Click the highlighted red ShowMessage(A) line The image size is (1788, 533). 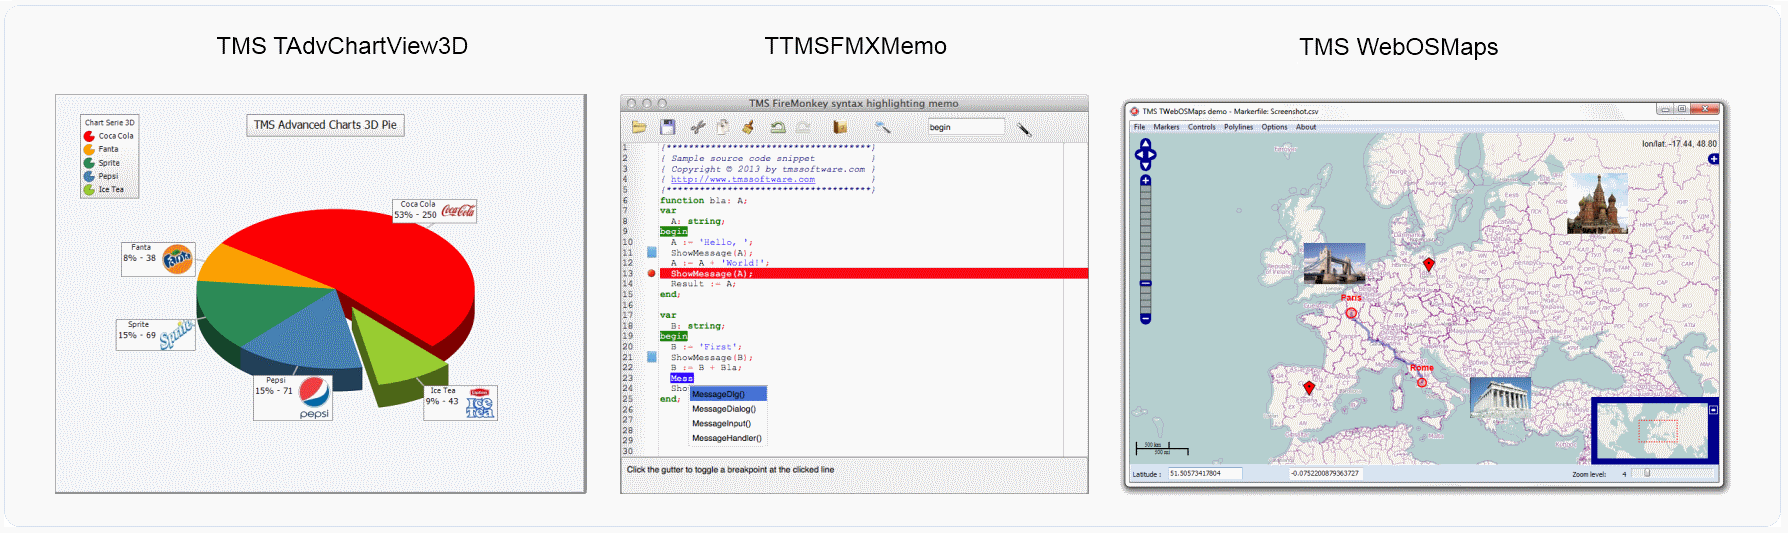click(x=874, y=273)
